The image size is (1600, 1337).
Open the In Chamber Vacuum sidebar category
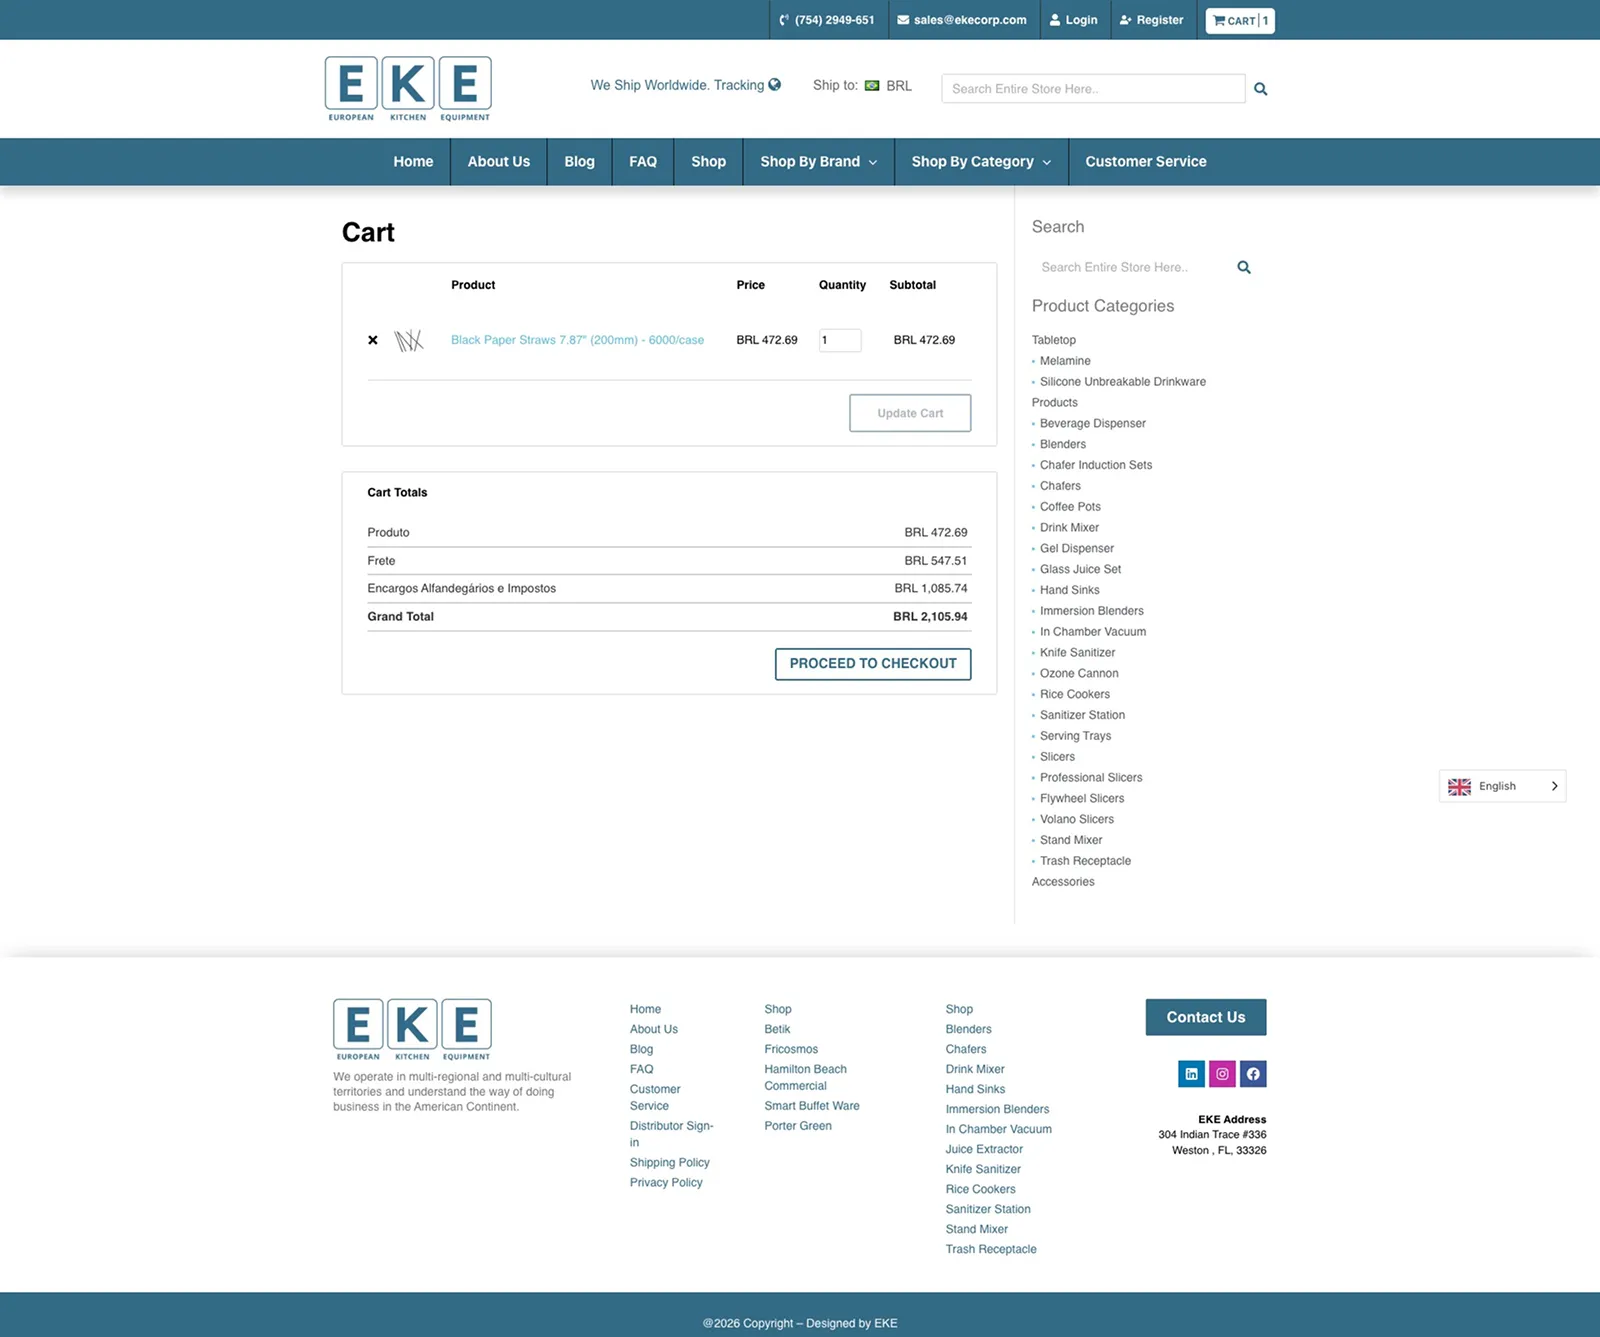coord(1093,632)
